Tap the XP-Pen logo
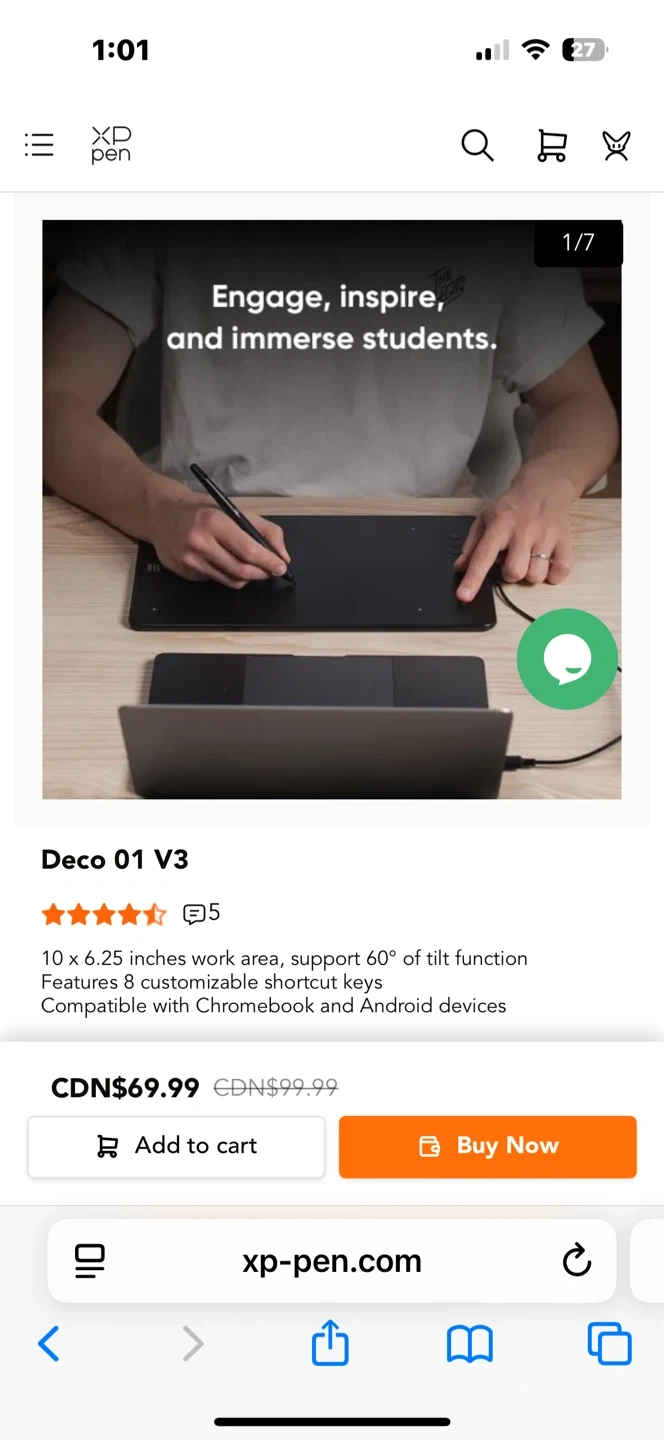Viewport: 664px width, 1440px height. click(x=111, y=145)
